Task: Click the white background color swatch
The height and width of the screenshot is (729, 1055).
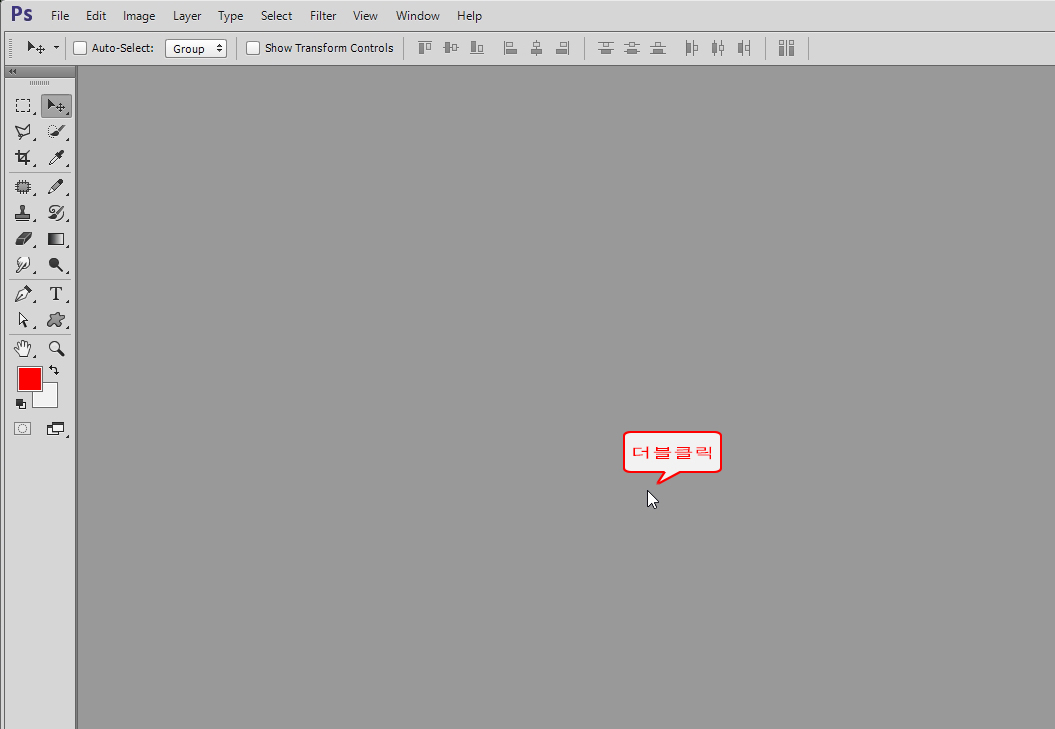Action: (x=49, y=398)
